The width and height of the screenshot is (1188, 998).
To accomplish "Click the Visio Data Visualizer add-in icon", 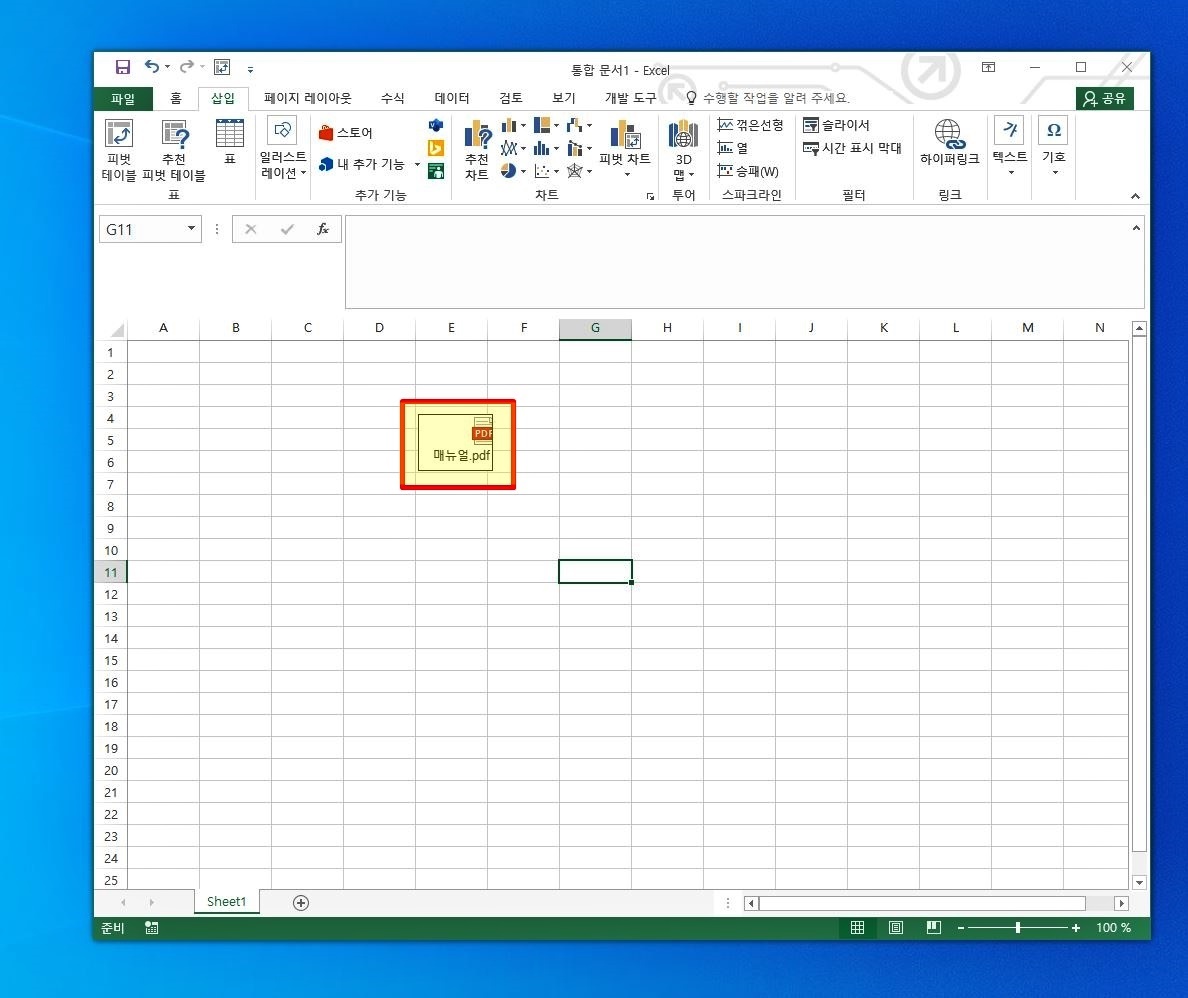I will (x=436, y=125).
